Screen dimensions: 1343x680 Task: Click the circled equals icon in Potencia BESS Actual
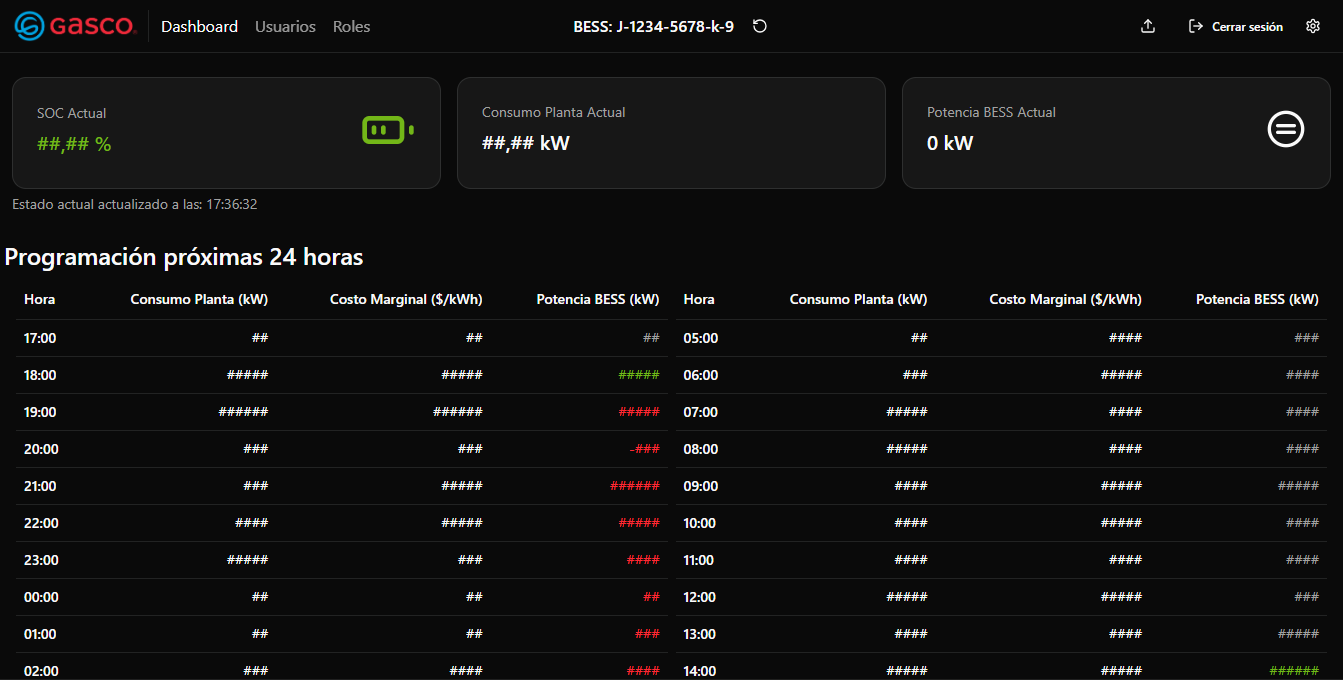tap(1286, 129)
